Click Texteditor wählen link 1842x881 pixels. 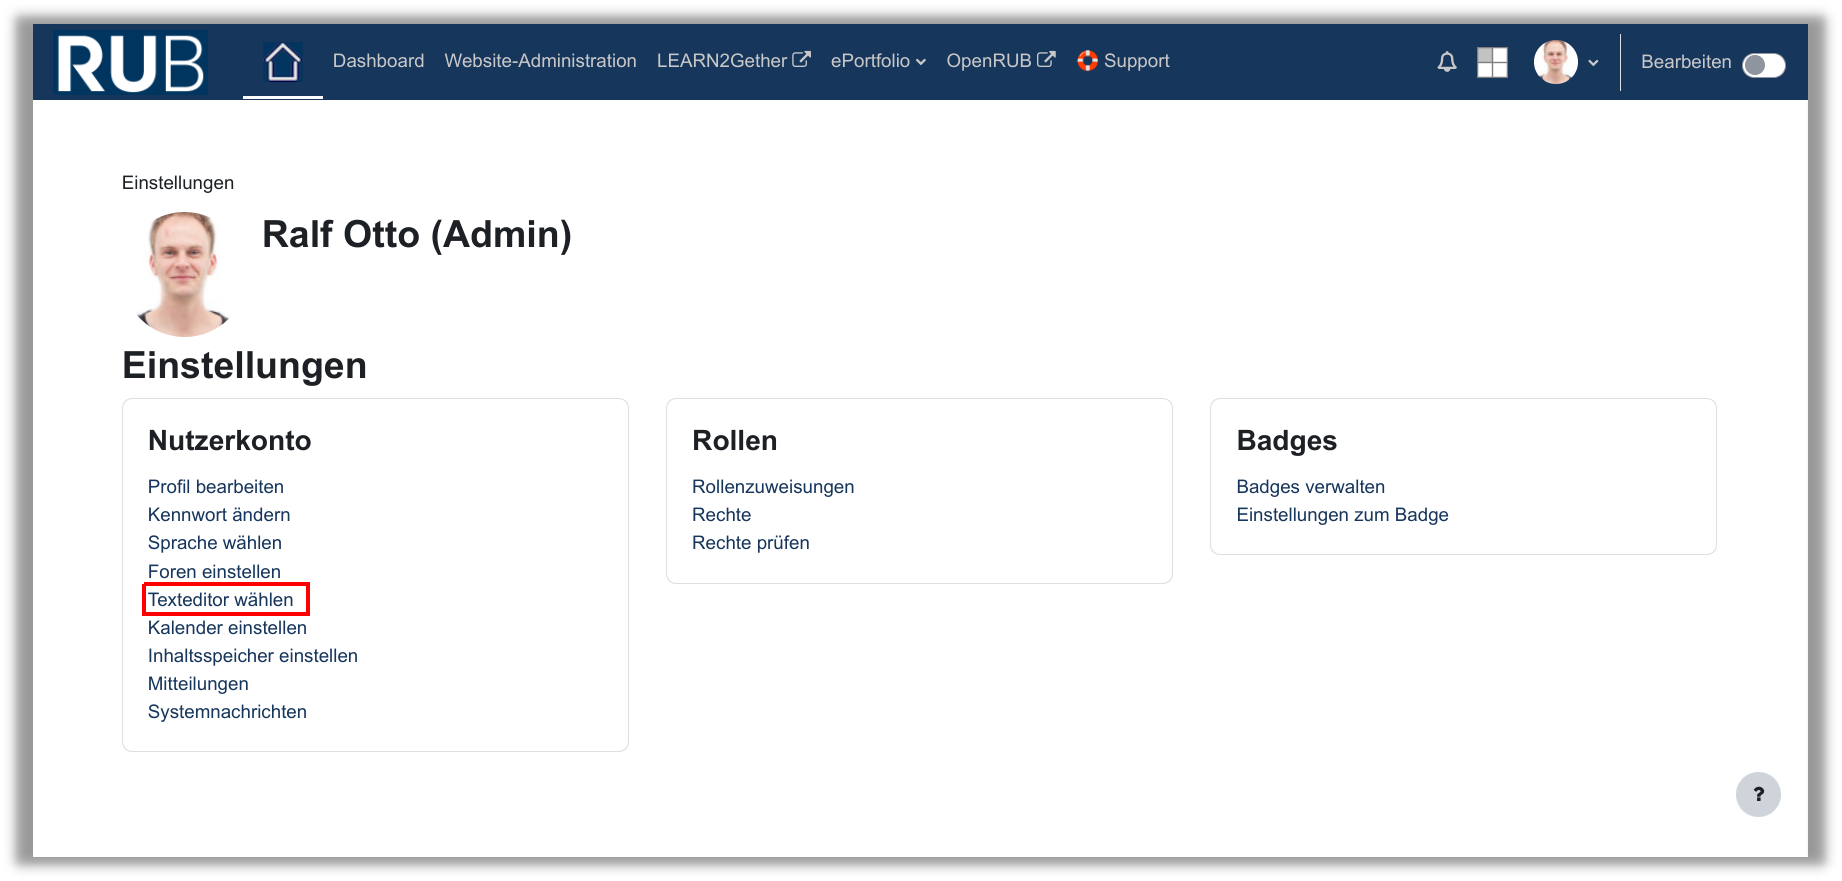pyautogui.click(x=221, y=600)
